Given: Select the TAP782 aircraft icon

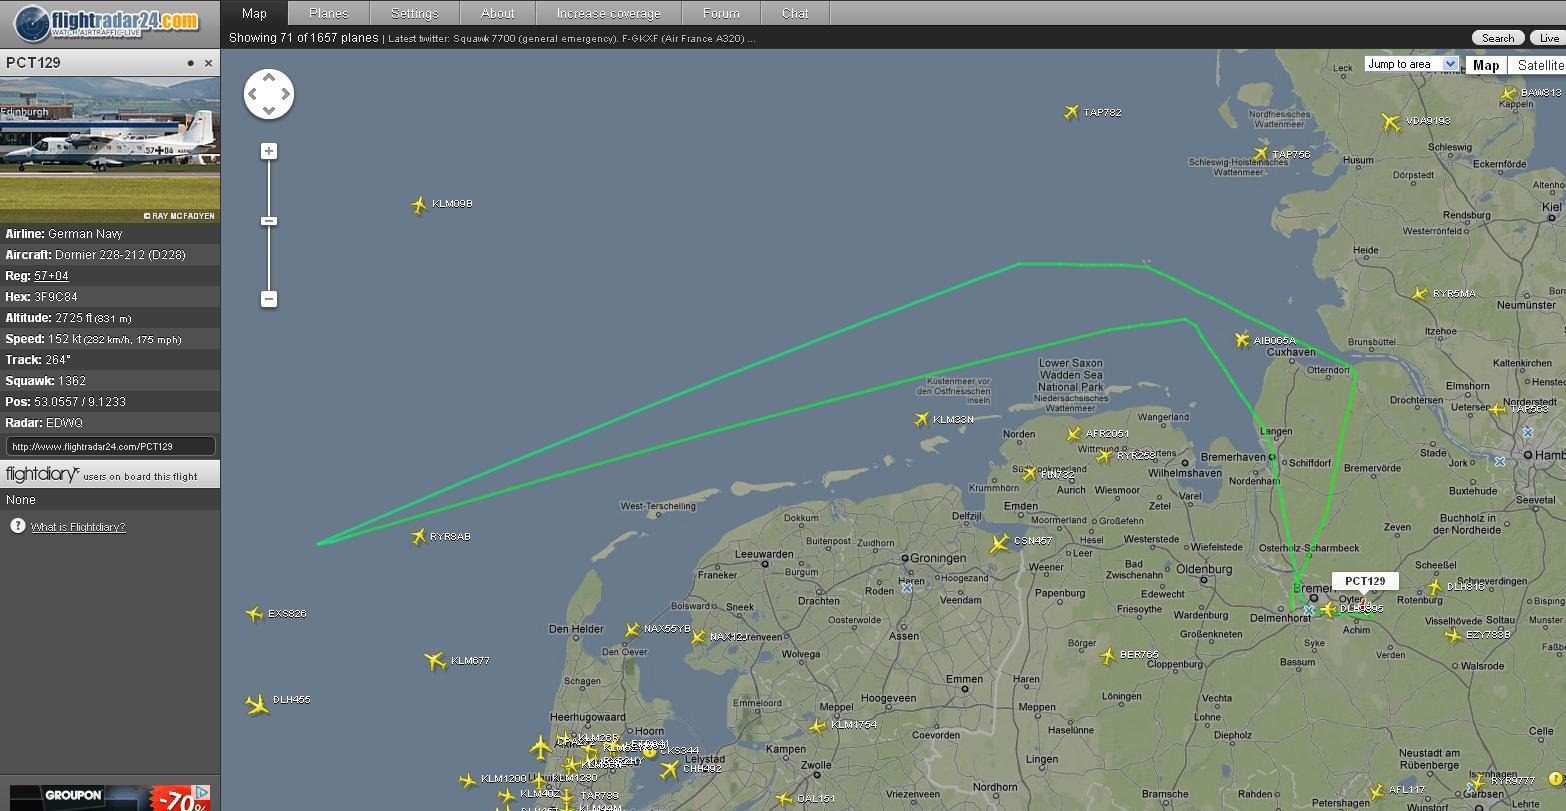Looking at the screenshot, I should point(1071,112).
